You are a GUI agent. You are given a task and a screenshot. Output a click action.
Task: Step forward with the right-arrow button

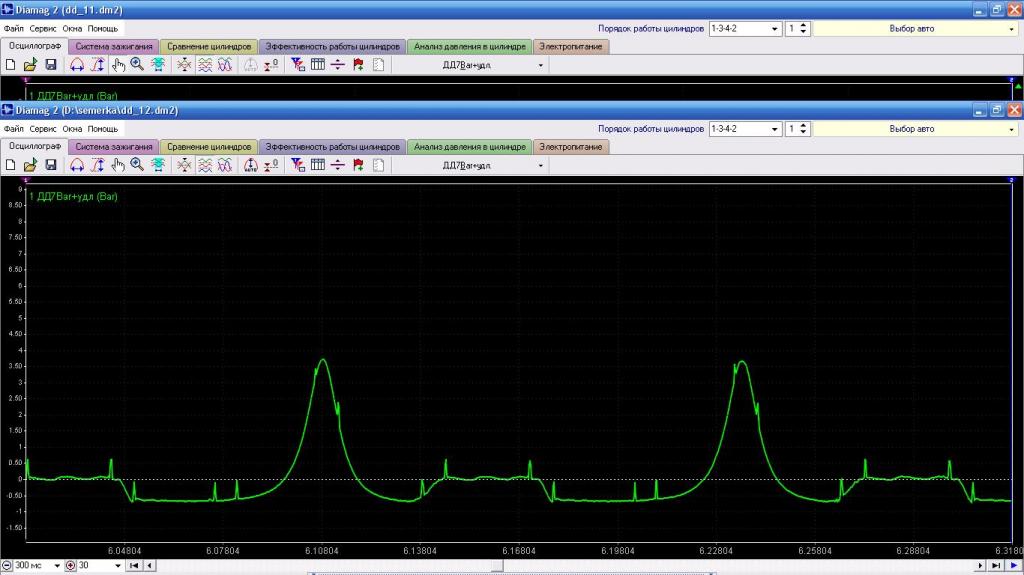point(980,566)
